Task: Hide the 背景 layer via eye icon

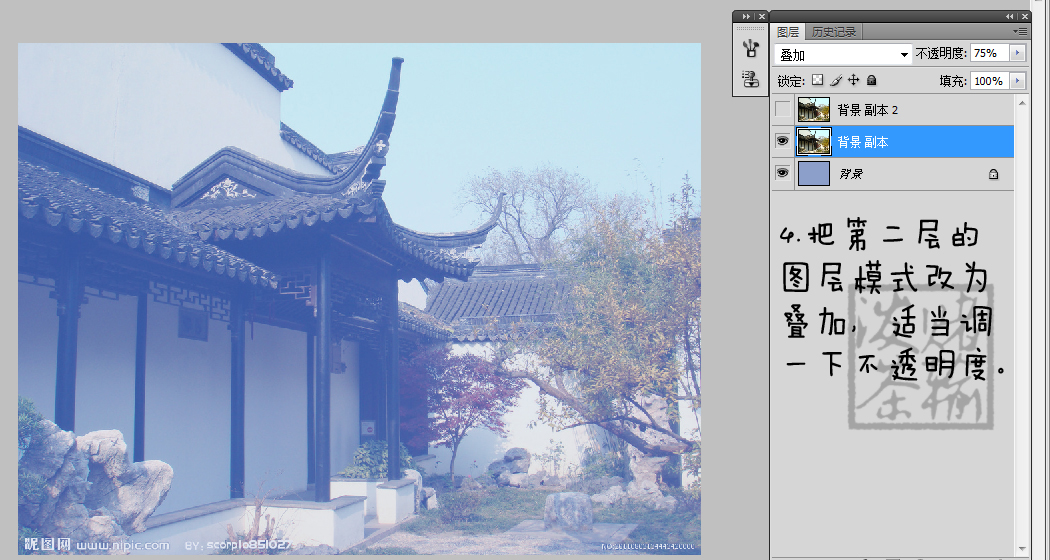Action: (x=782, y=174)
